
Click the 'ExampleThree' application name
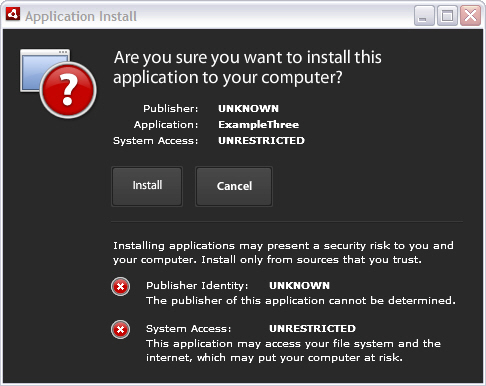click(x=259, y=125)
